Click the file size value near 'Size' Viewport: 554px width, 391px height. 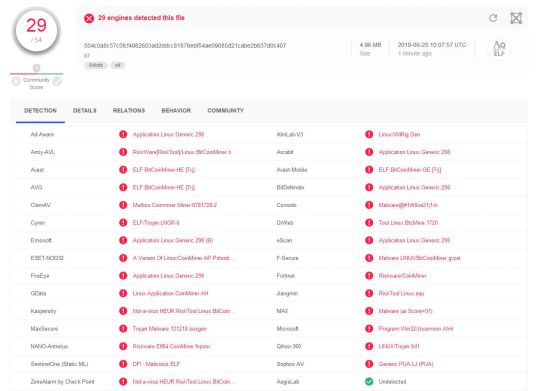(370, 45)
